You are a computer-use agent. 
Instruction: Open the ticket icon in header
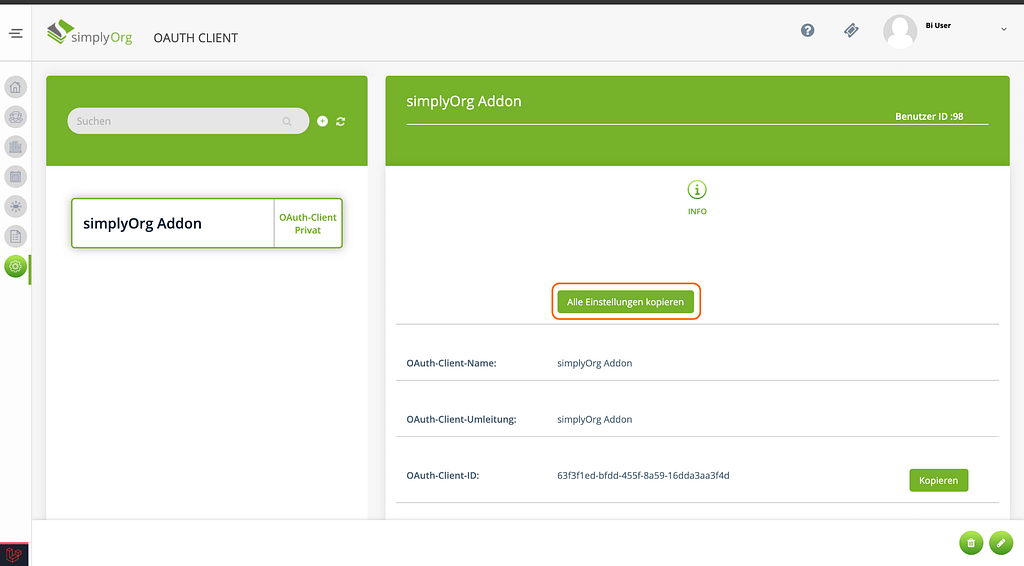[851, 30]
